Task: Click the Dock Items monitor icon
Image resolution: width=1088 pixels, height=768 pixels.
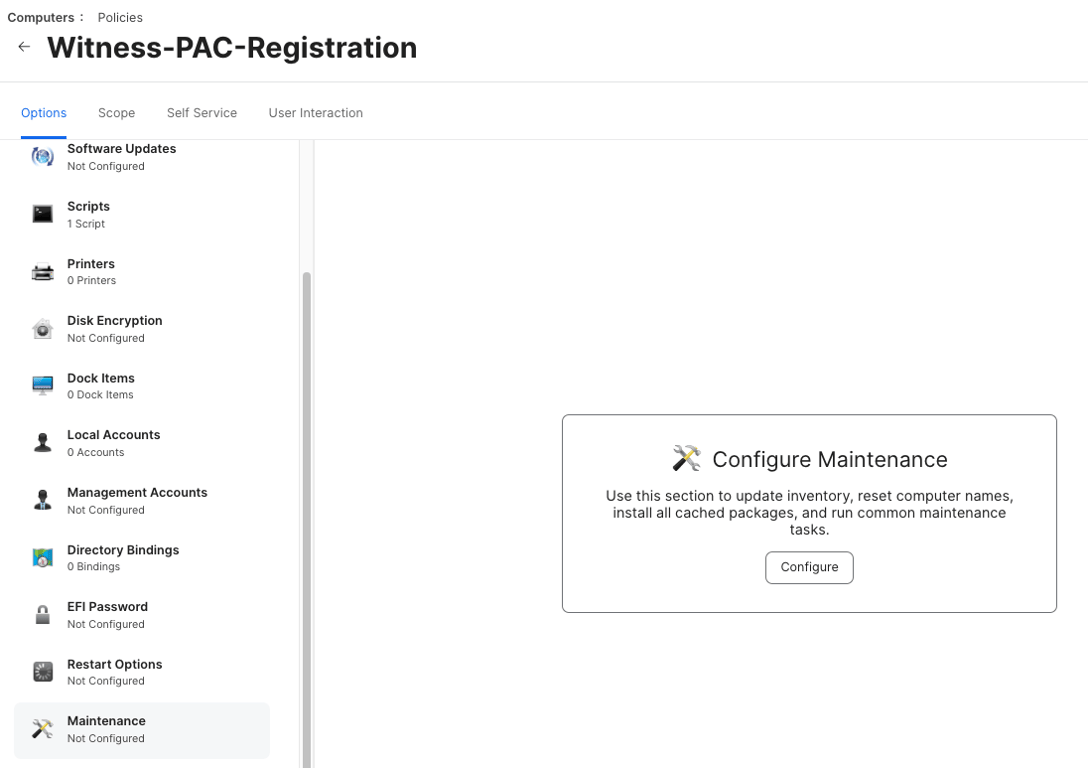Action: tap(42, 386)
